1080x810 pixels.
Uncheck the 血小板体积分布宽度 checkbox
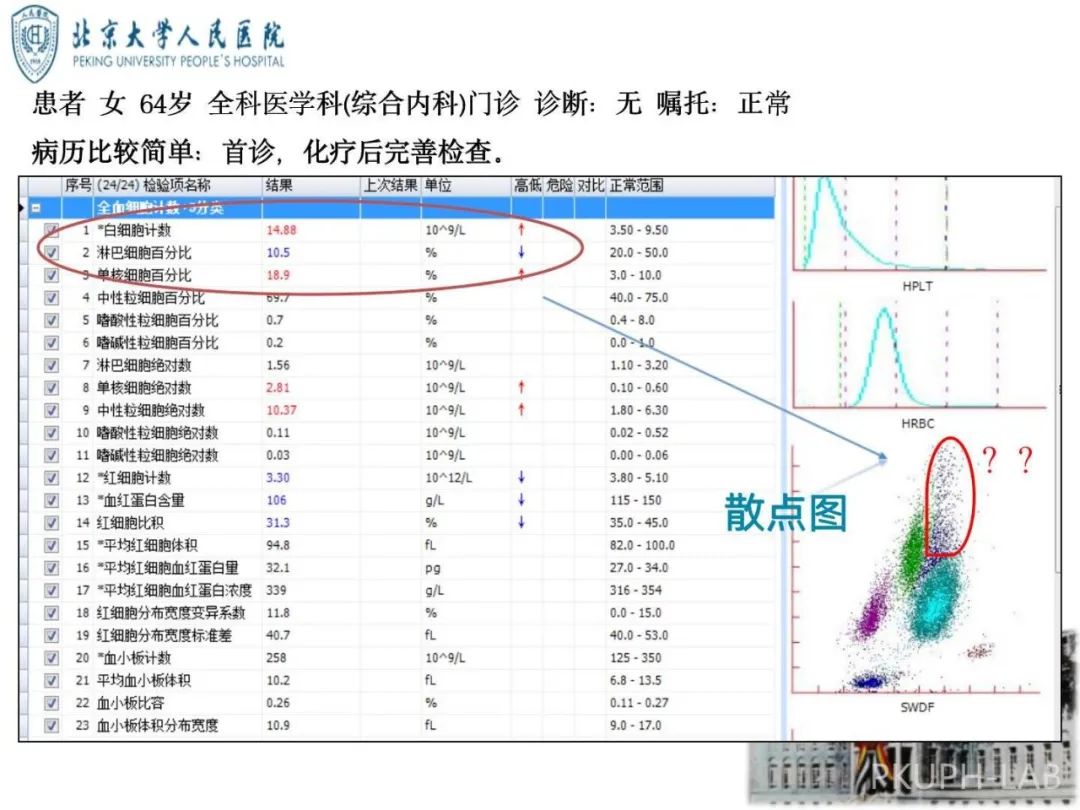(52, 725)
